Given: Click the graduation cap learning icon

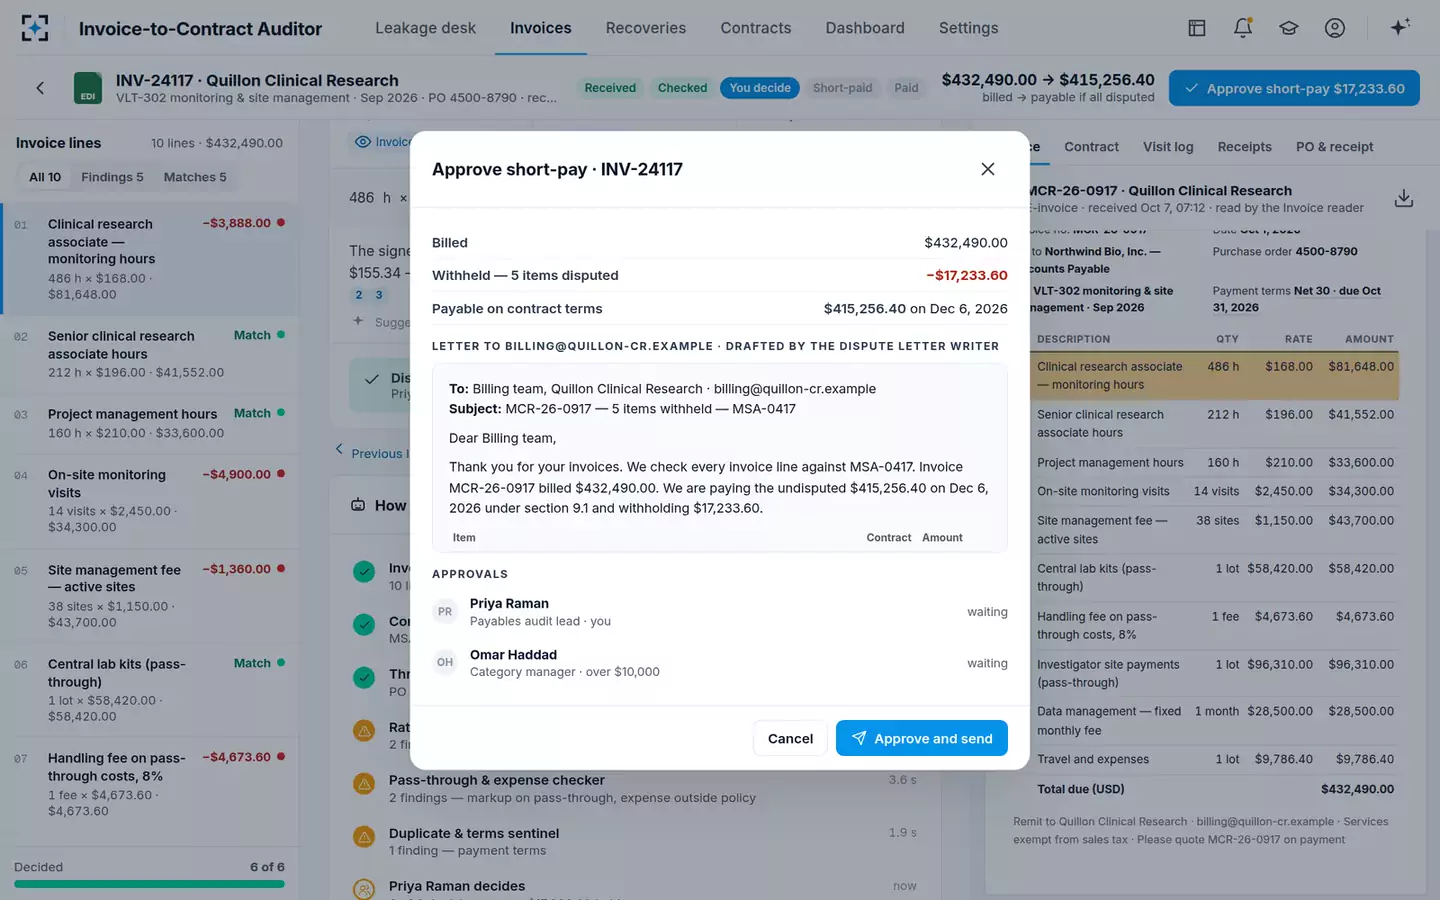Looking at the screenshot, I should click(x=1288, y=28).
